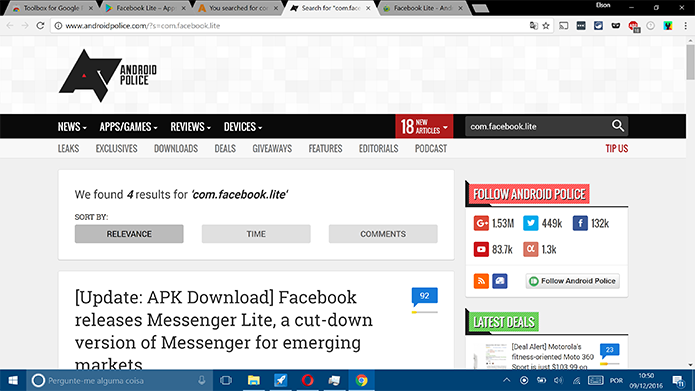
Task: Click the POR language indicator
Action: tap(616, 380)
